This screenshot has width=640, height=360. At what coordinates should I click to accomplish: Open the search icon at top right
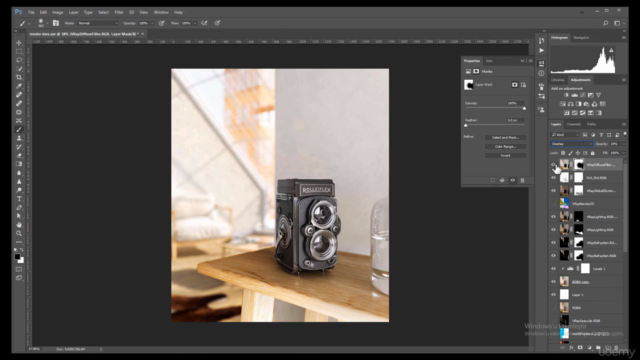point(606,23)
